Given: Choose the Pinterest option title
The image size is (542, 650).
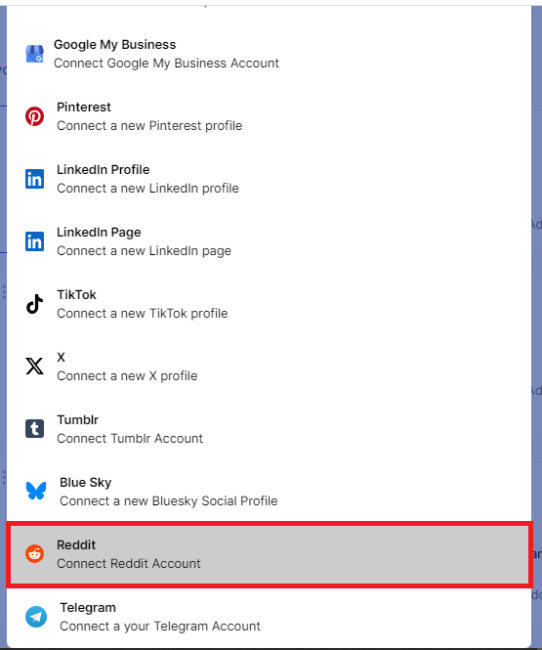Looking at the screenshot, I should click(x=84, y=107).
